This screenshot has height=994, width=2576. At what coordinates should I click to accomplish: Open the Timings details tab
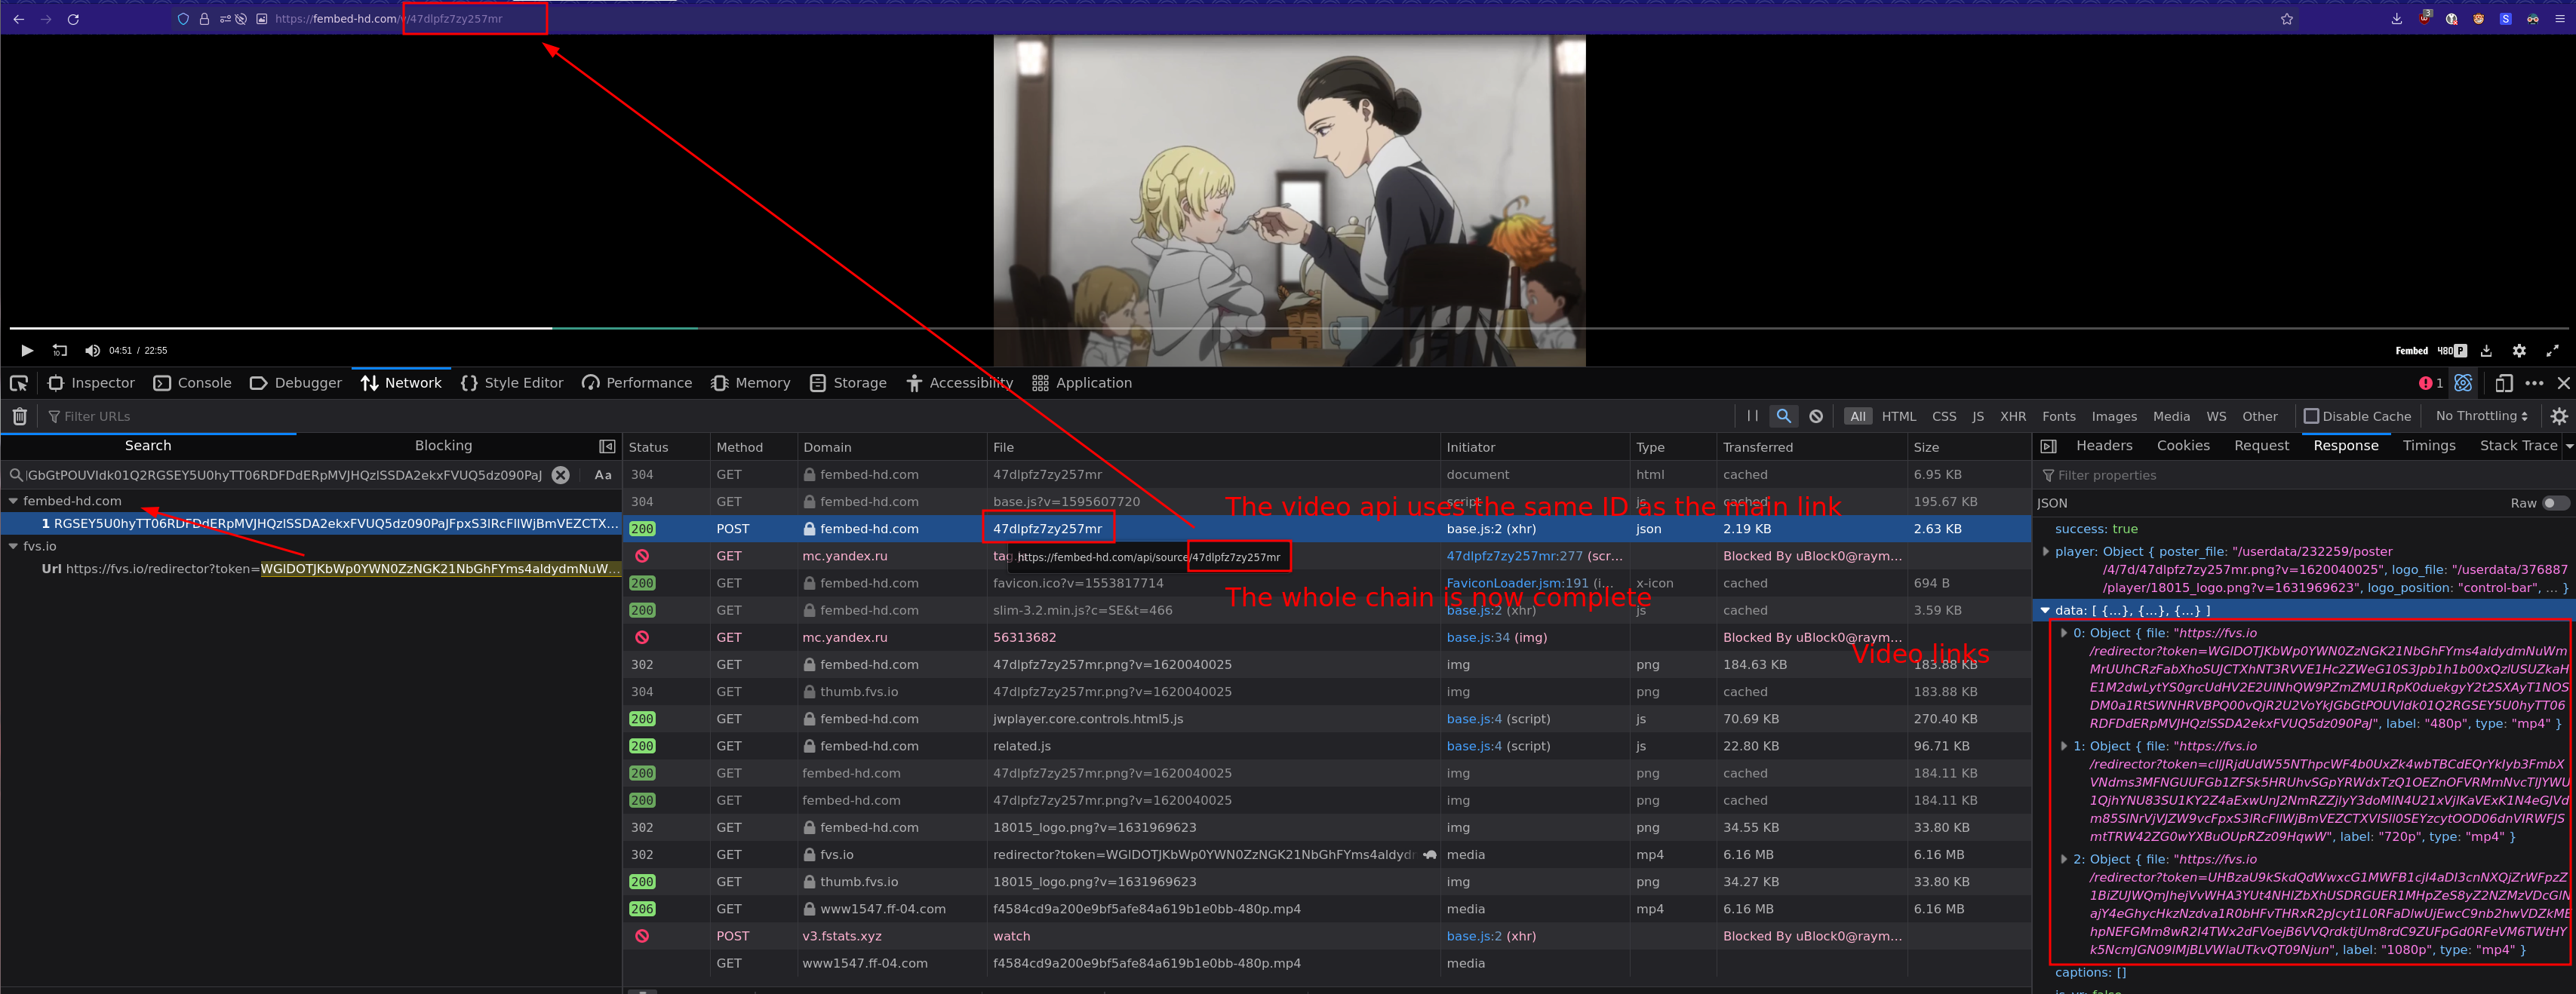(2429, 446)
